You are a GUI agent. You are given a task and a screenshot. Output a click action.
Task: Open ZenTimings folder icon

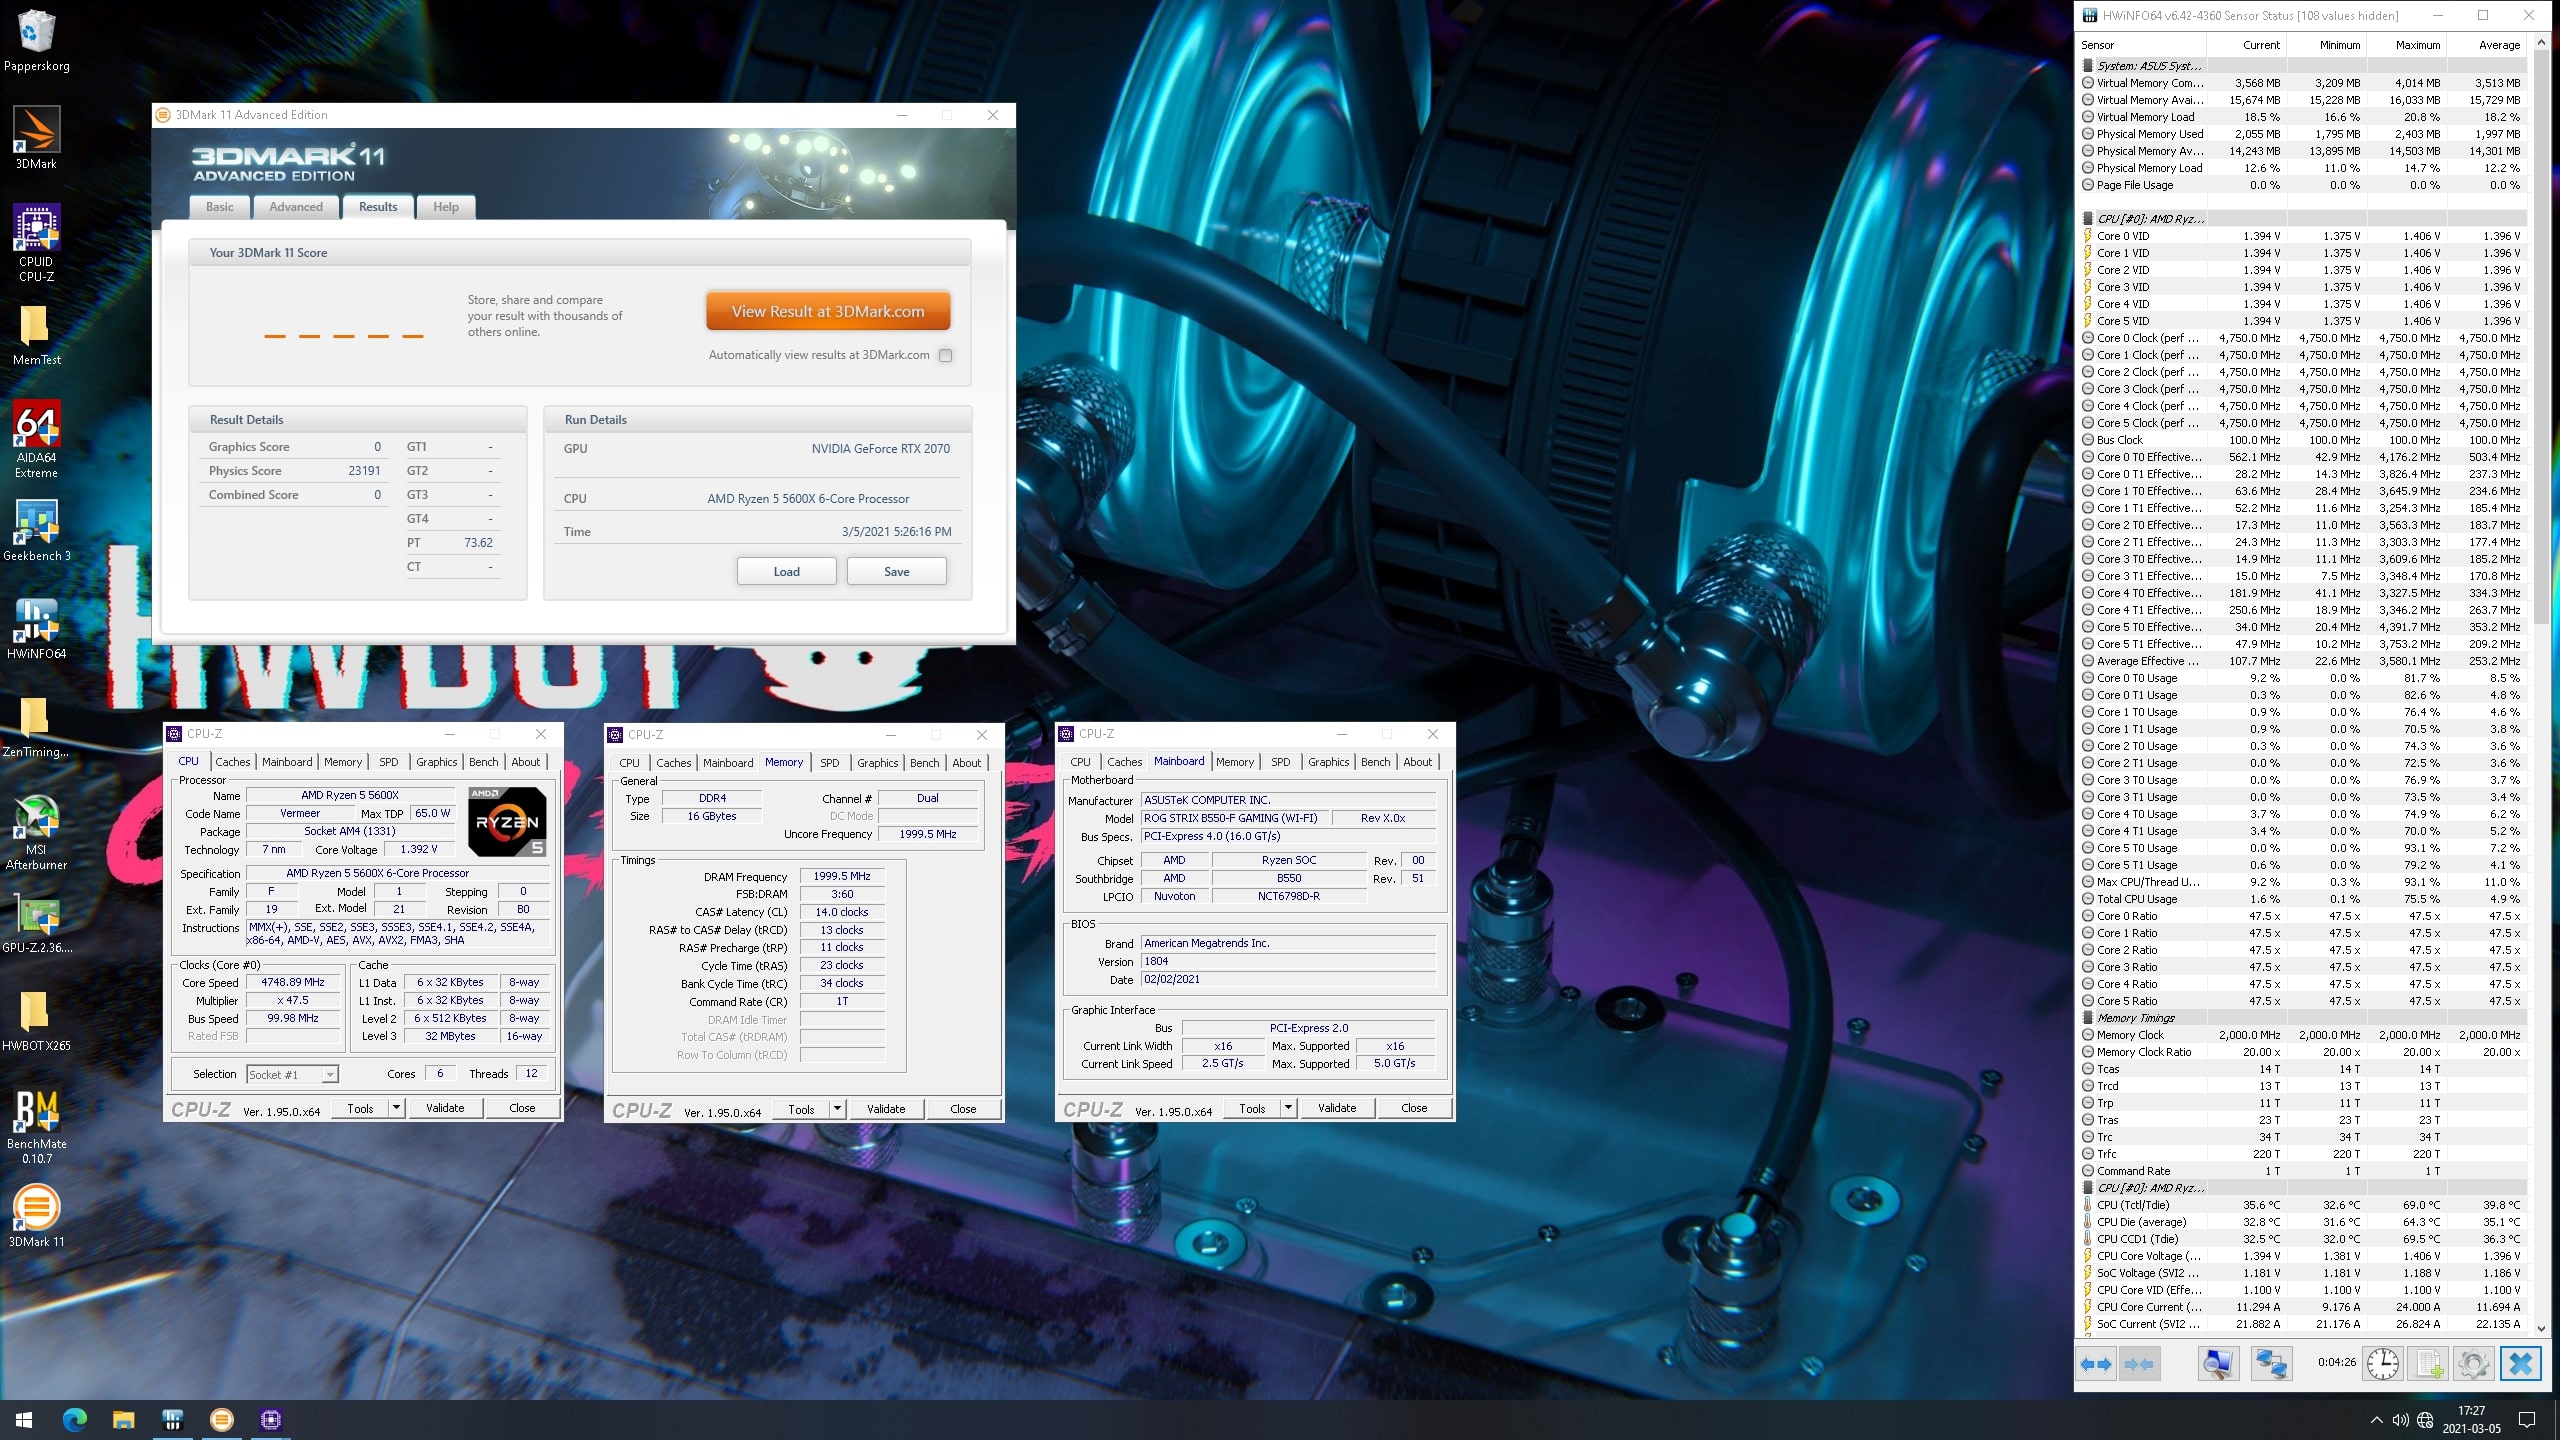tap(36, 727)
